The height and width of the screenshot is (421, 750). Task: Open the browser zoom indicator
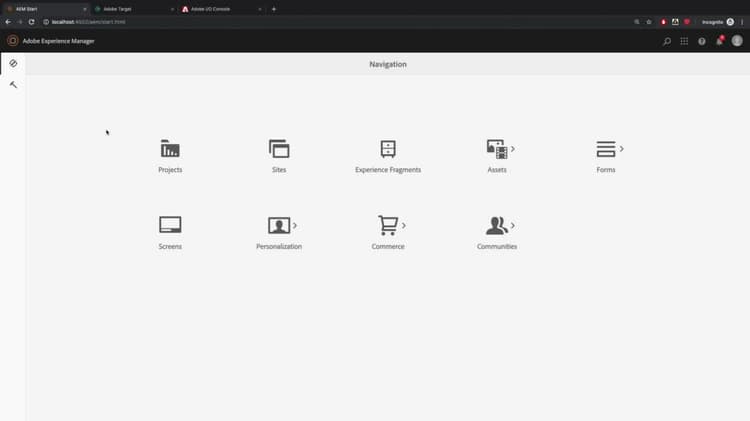[x=637, y=22]
